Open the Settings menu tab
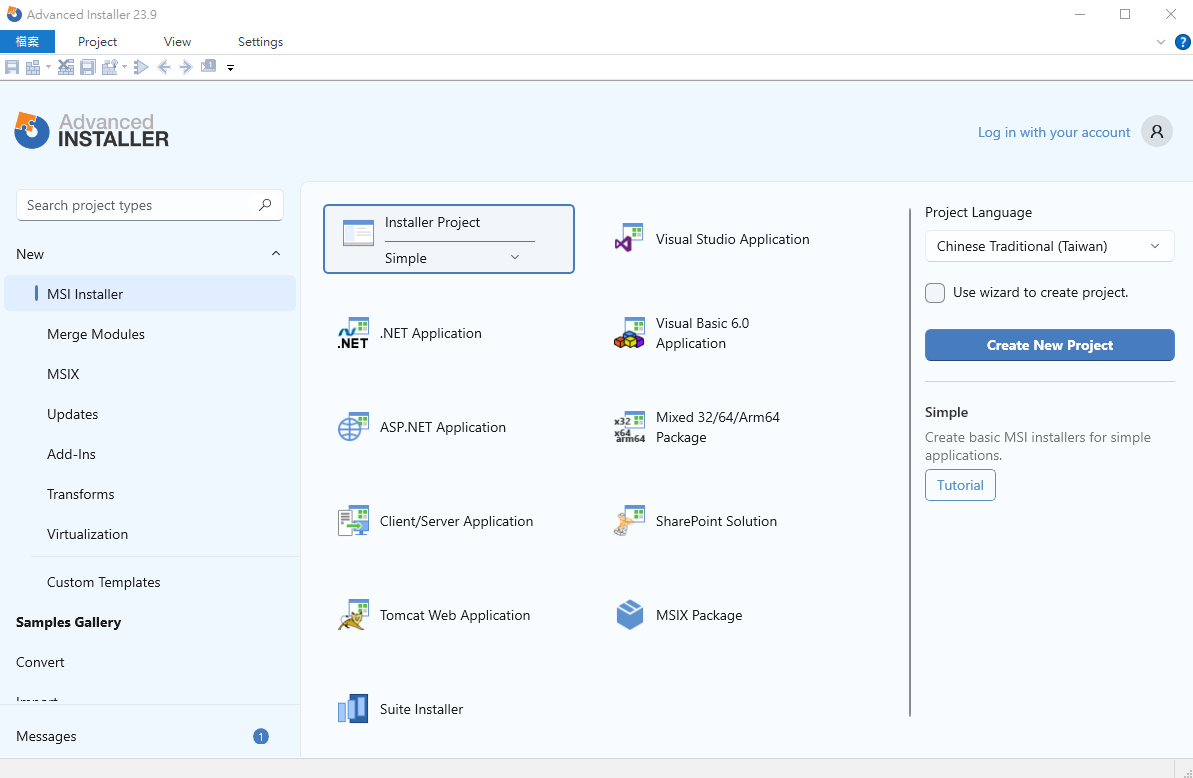 pyautogui.click(x=260, y=42)
